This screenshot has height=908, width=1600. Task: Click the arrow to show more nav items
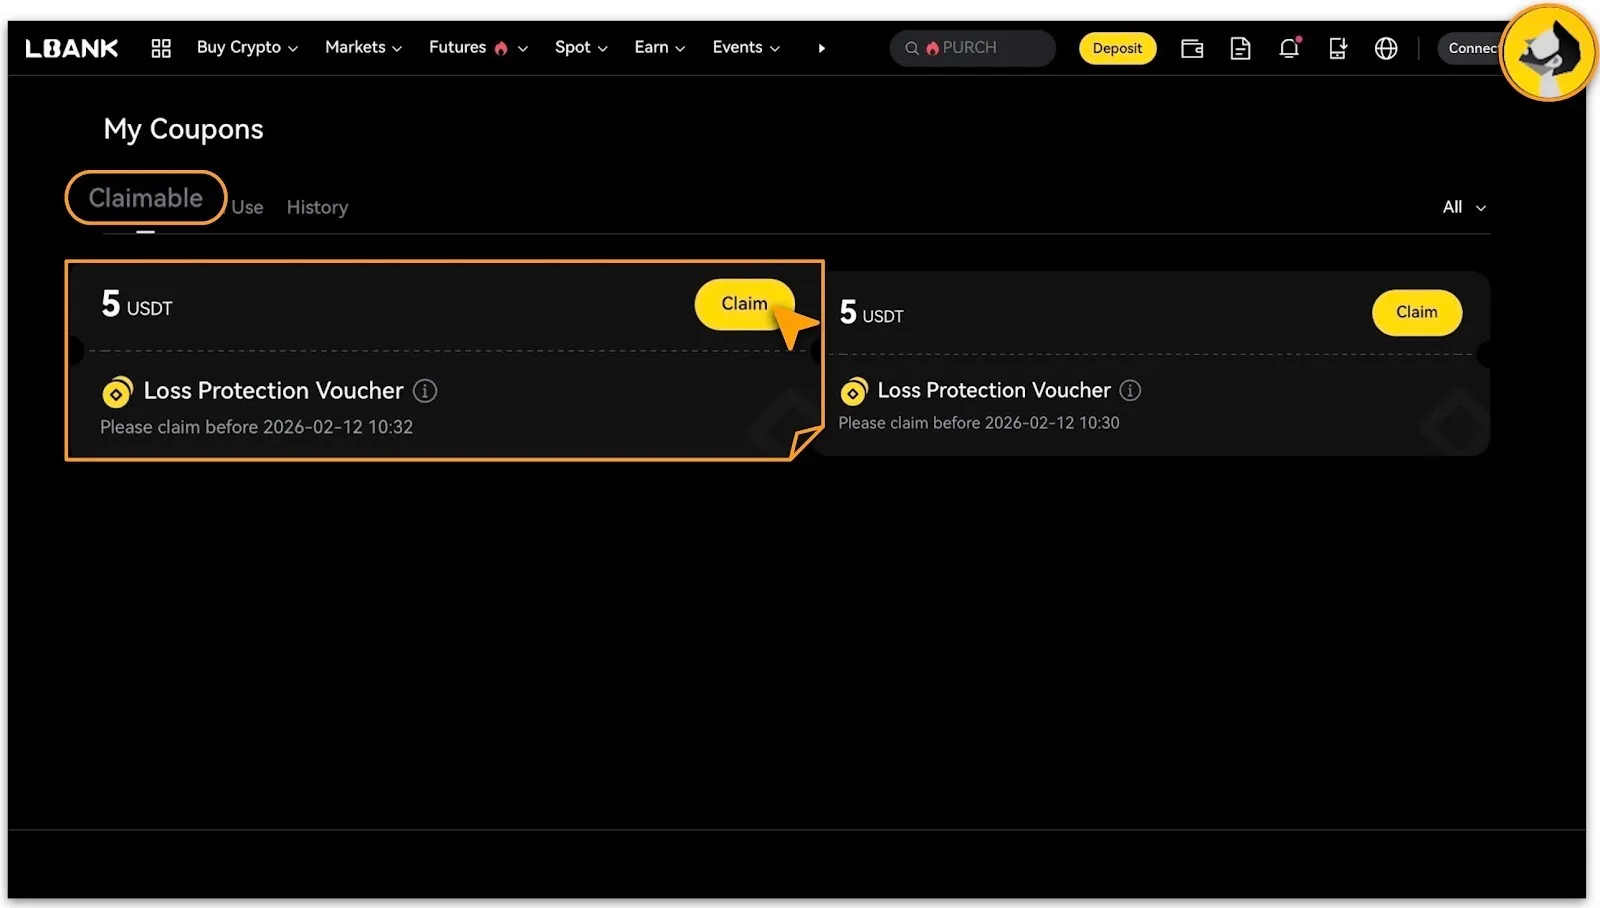click(821, 48)
